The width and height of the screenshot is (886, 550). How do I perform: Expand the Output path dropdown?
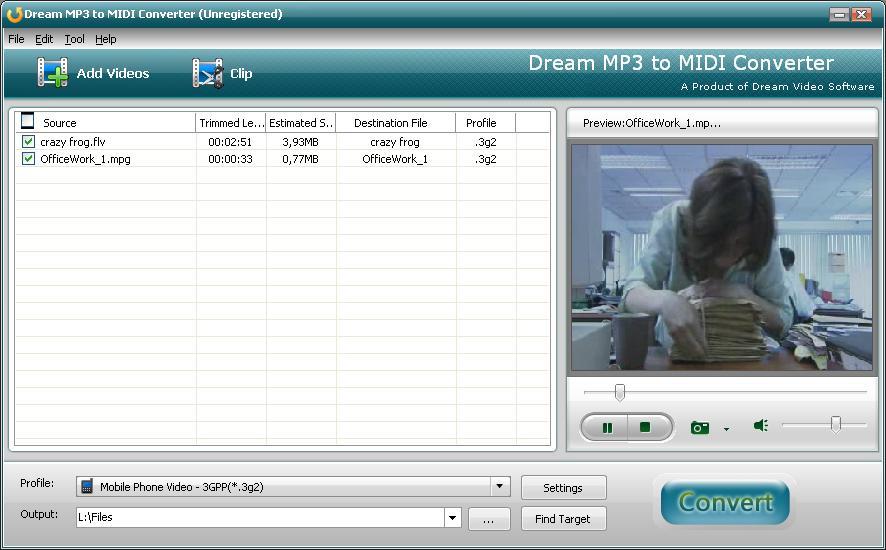tap(452, 517)
